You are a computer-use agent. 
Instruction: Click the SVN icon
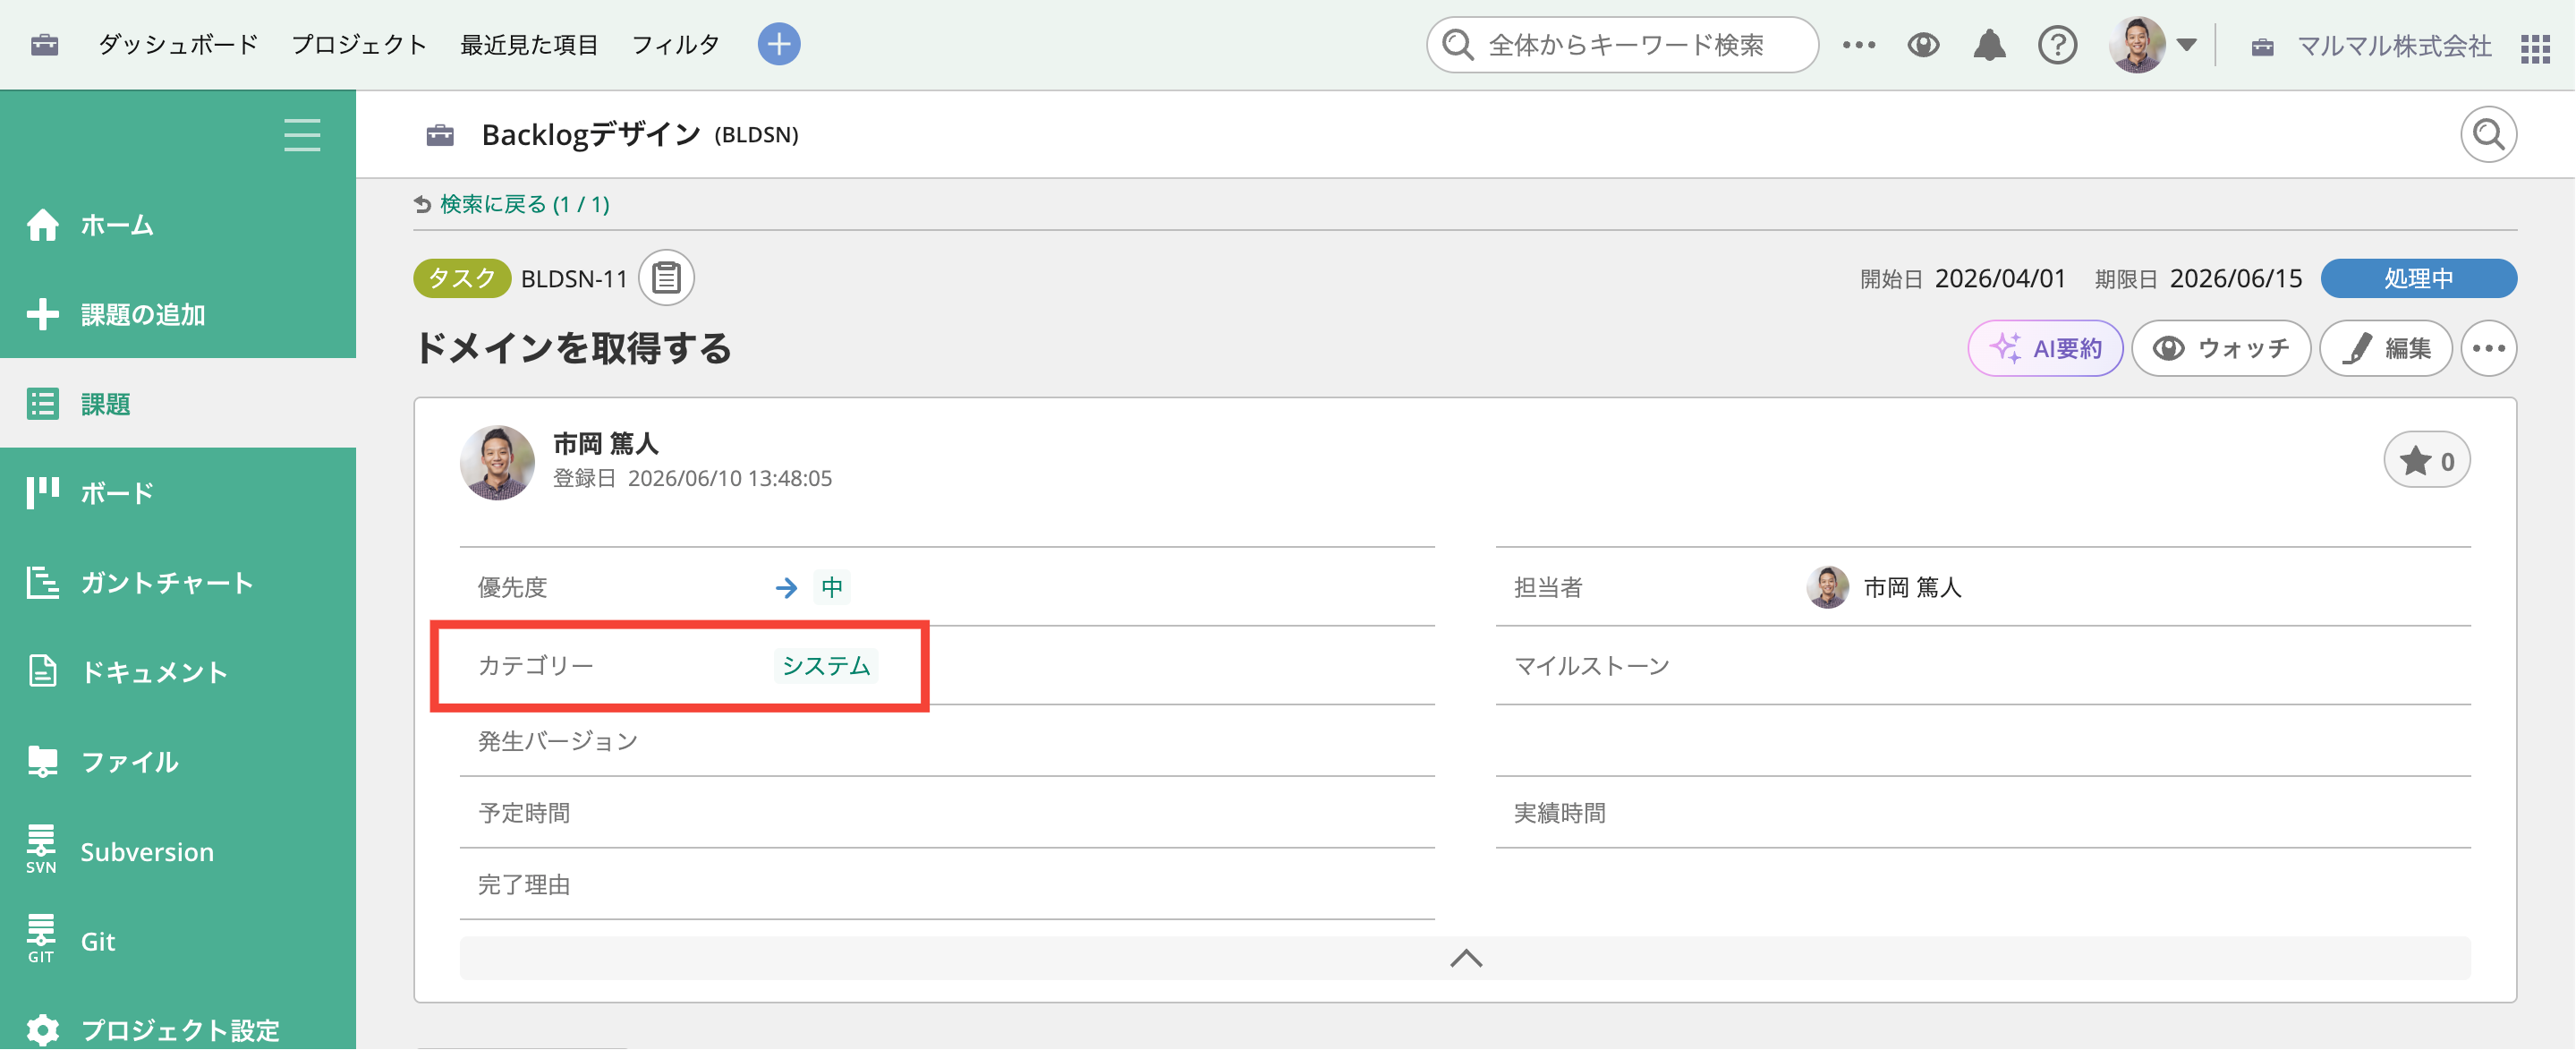[41, 850]
